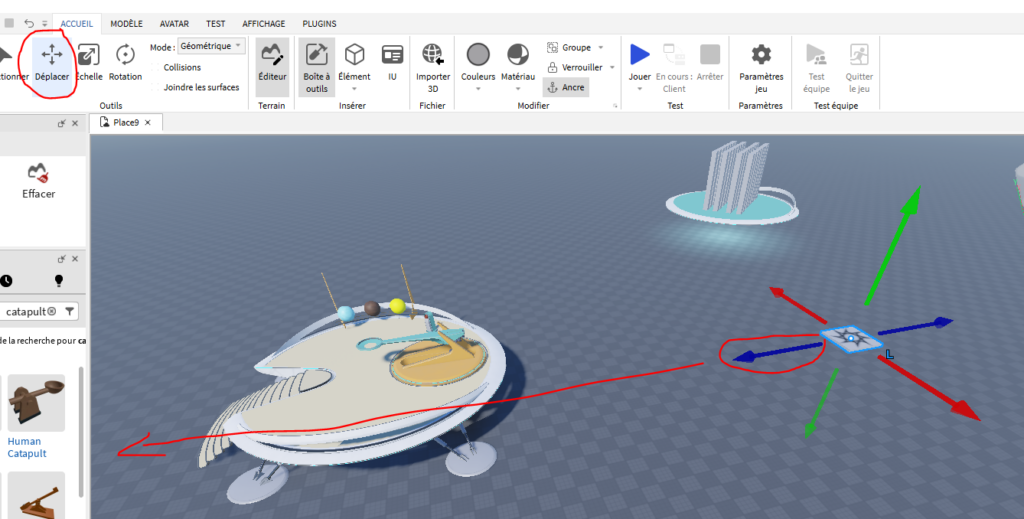Open the Matériau material picker

click(518, 61)
